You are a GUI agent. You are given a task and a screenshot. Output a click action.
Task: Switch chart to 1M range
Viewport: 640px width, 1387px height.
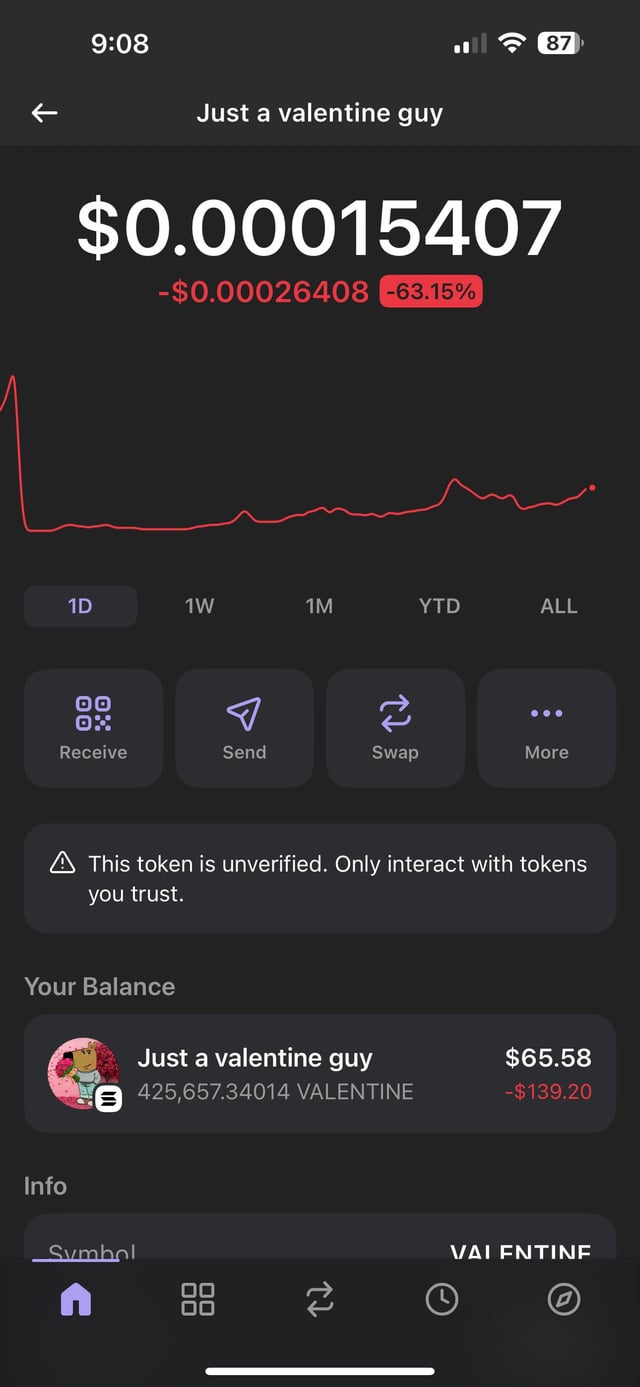(x=319, y=606)
